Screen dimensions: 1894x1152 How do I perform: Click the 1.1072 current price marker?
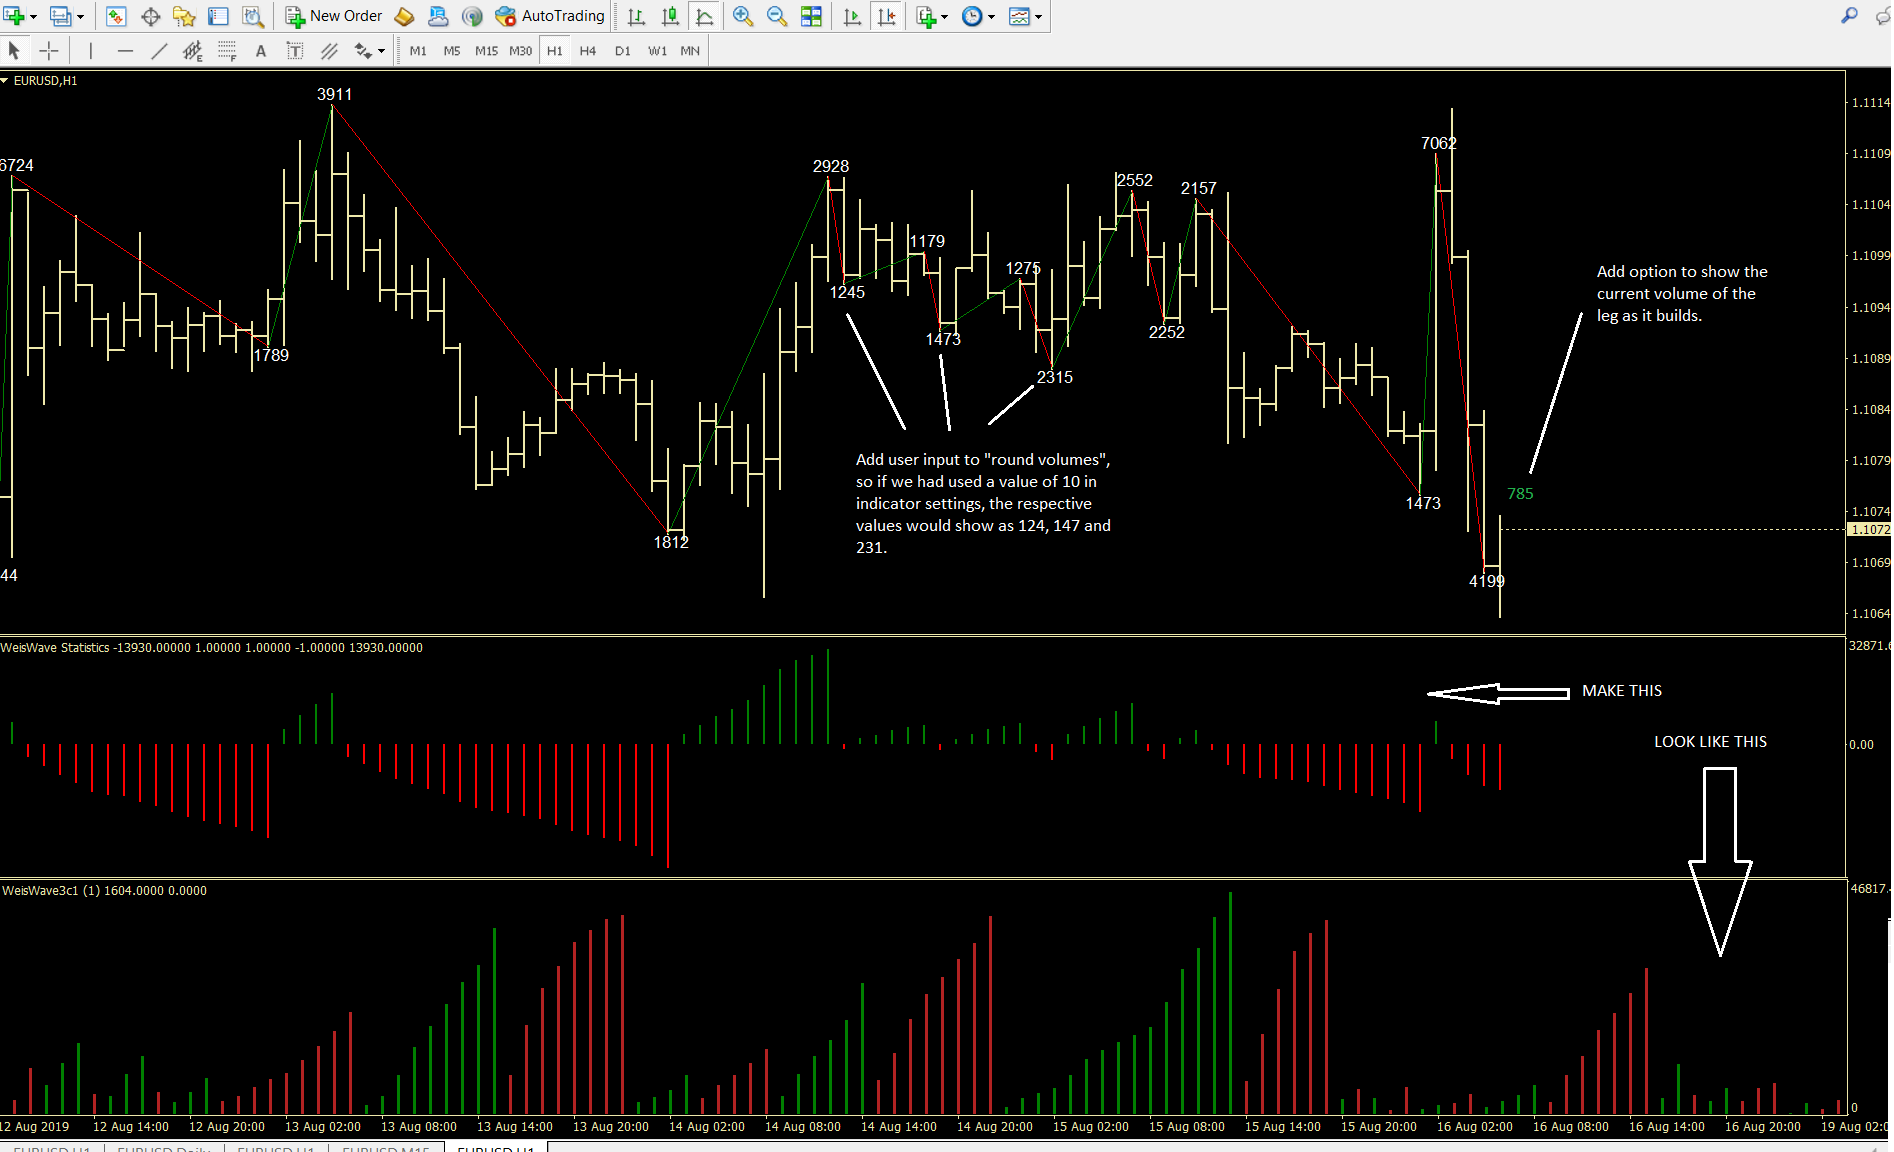tap(1869, 529)
